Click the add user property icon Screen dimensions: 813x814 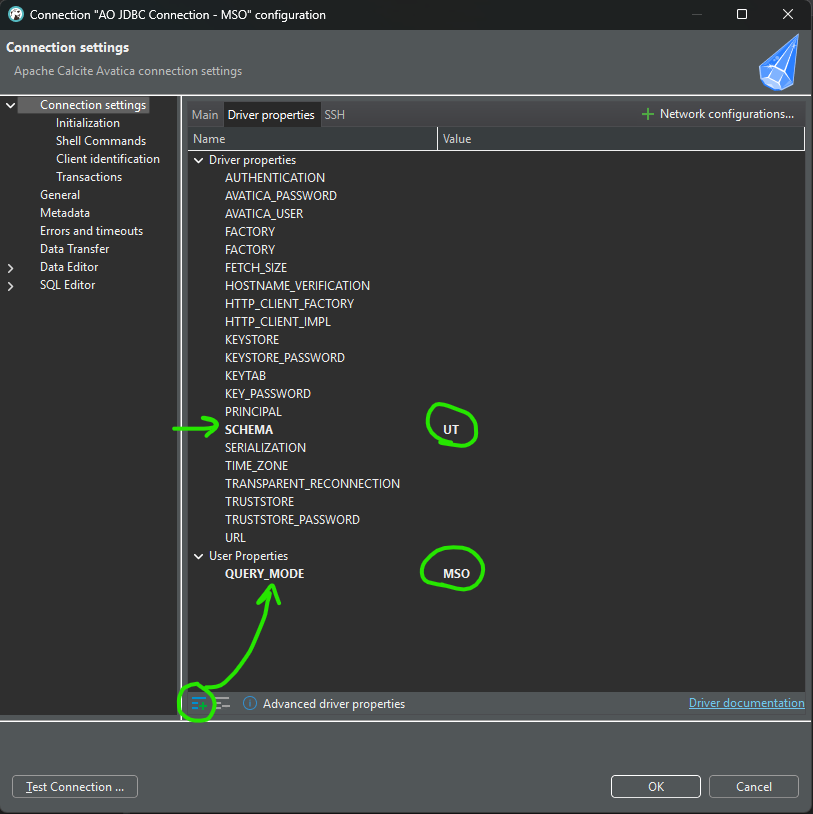[198, 704]
